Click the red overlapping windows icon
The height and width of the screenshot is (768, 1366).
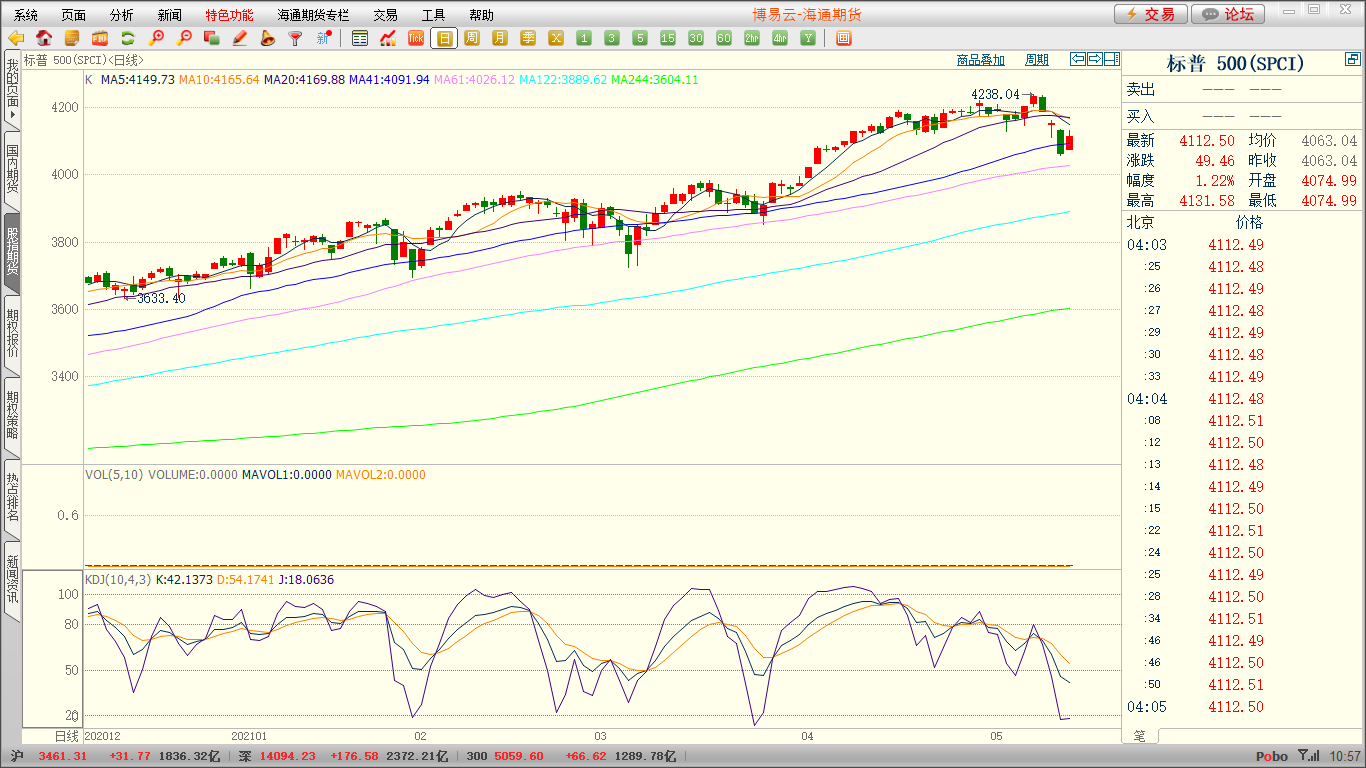tap(212, 38)
